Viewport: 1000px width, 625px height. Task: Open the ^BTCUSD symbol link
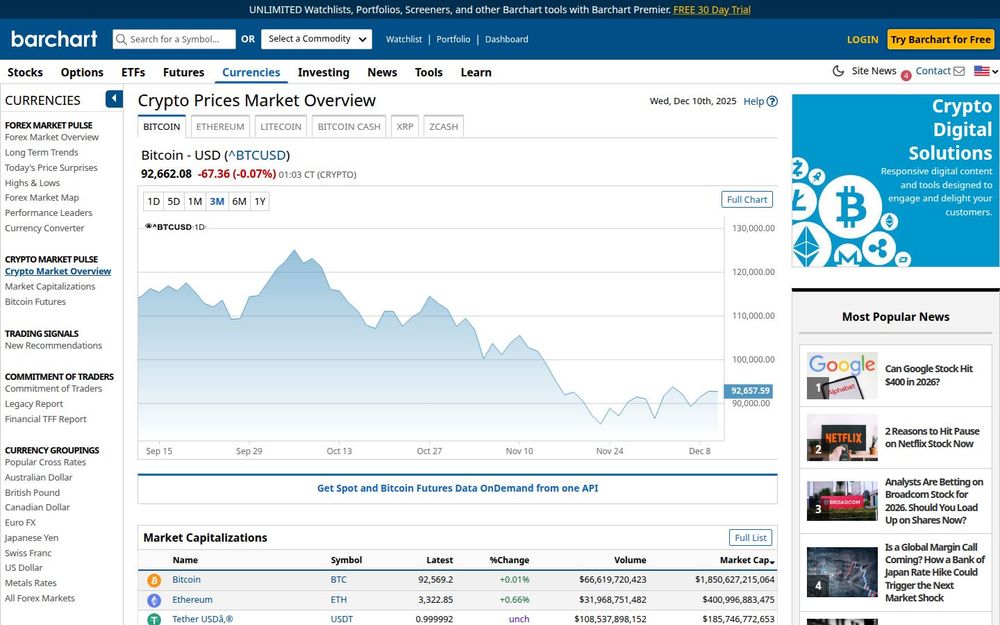[257, 155]
